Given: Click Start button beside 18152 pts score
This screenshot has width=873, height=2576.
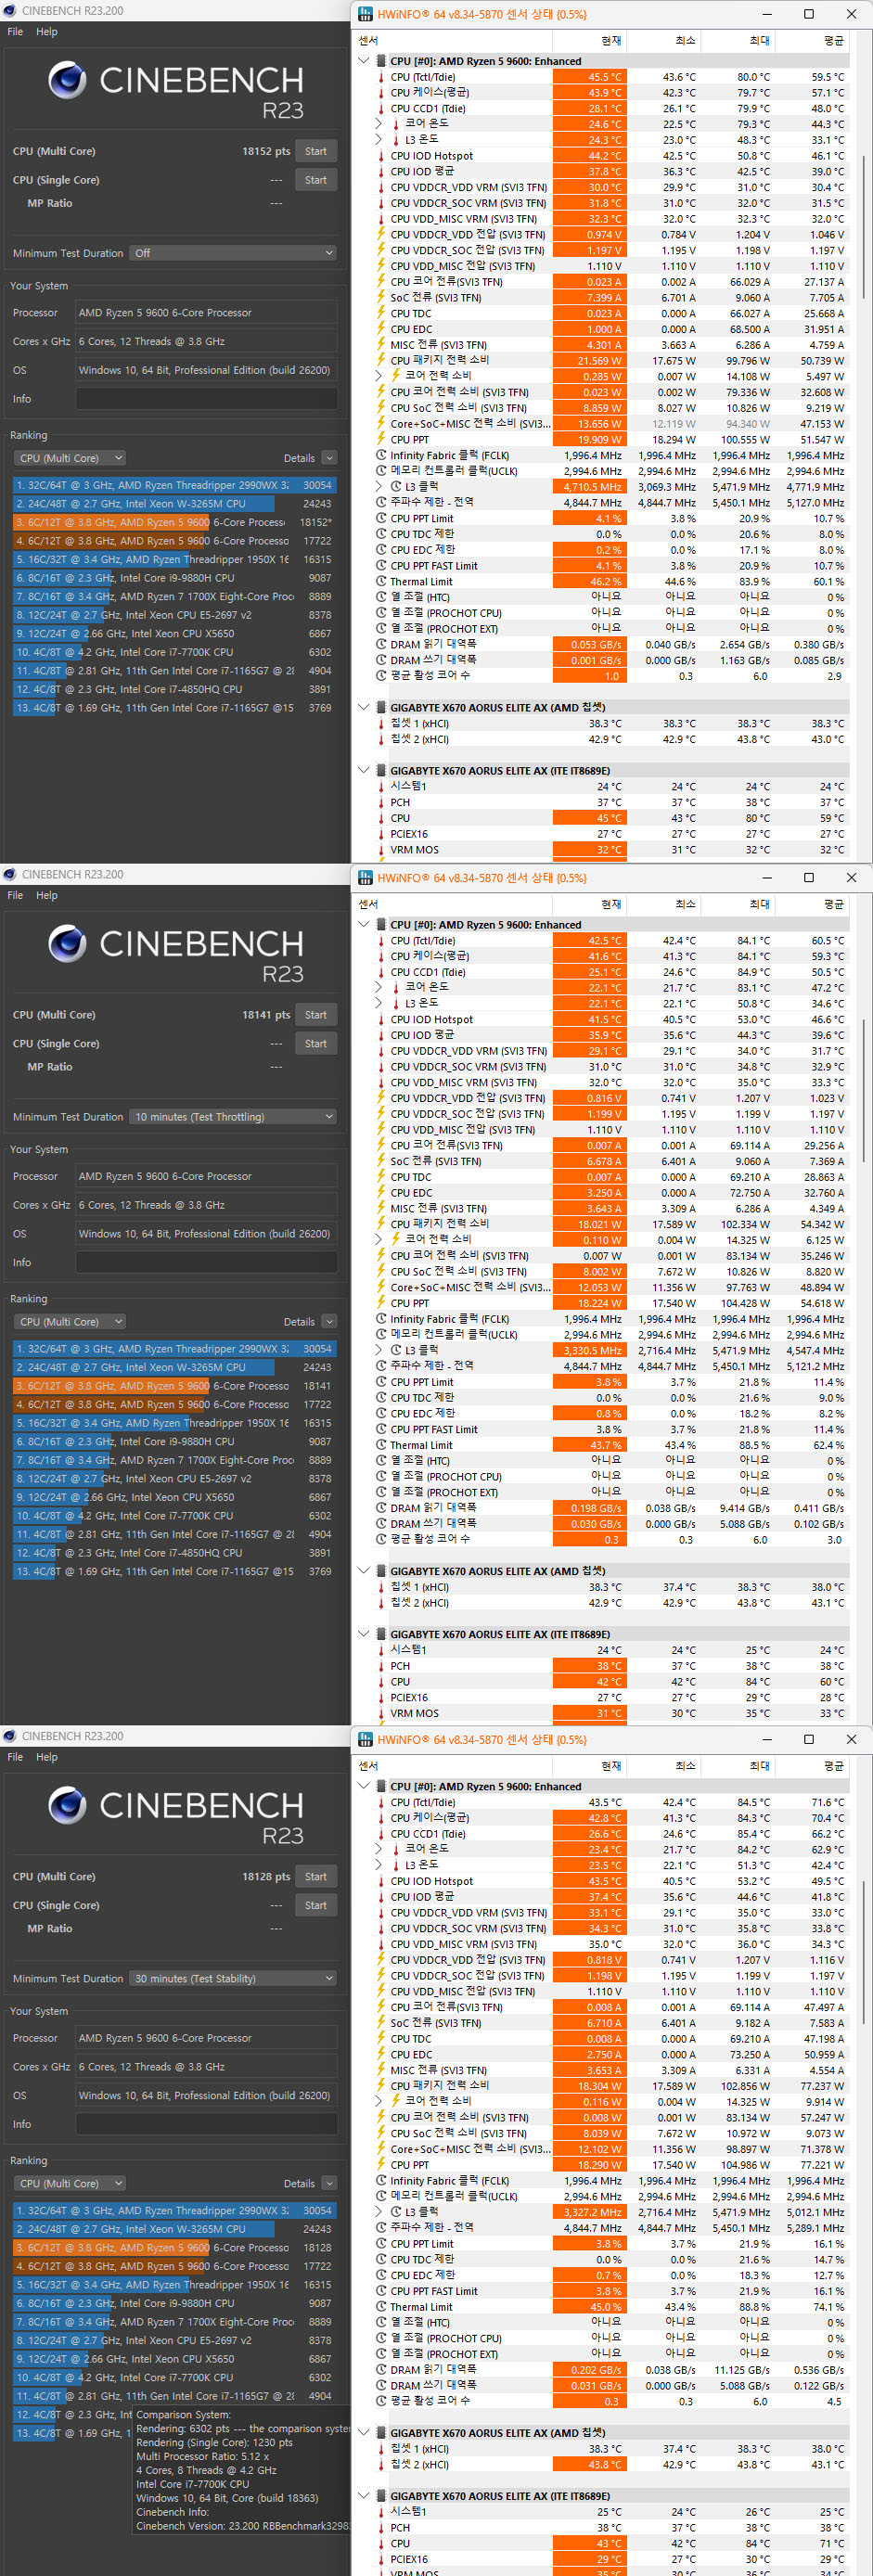Looking at the screenshot, I should (316, 151).
